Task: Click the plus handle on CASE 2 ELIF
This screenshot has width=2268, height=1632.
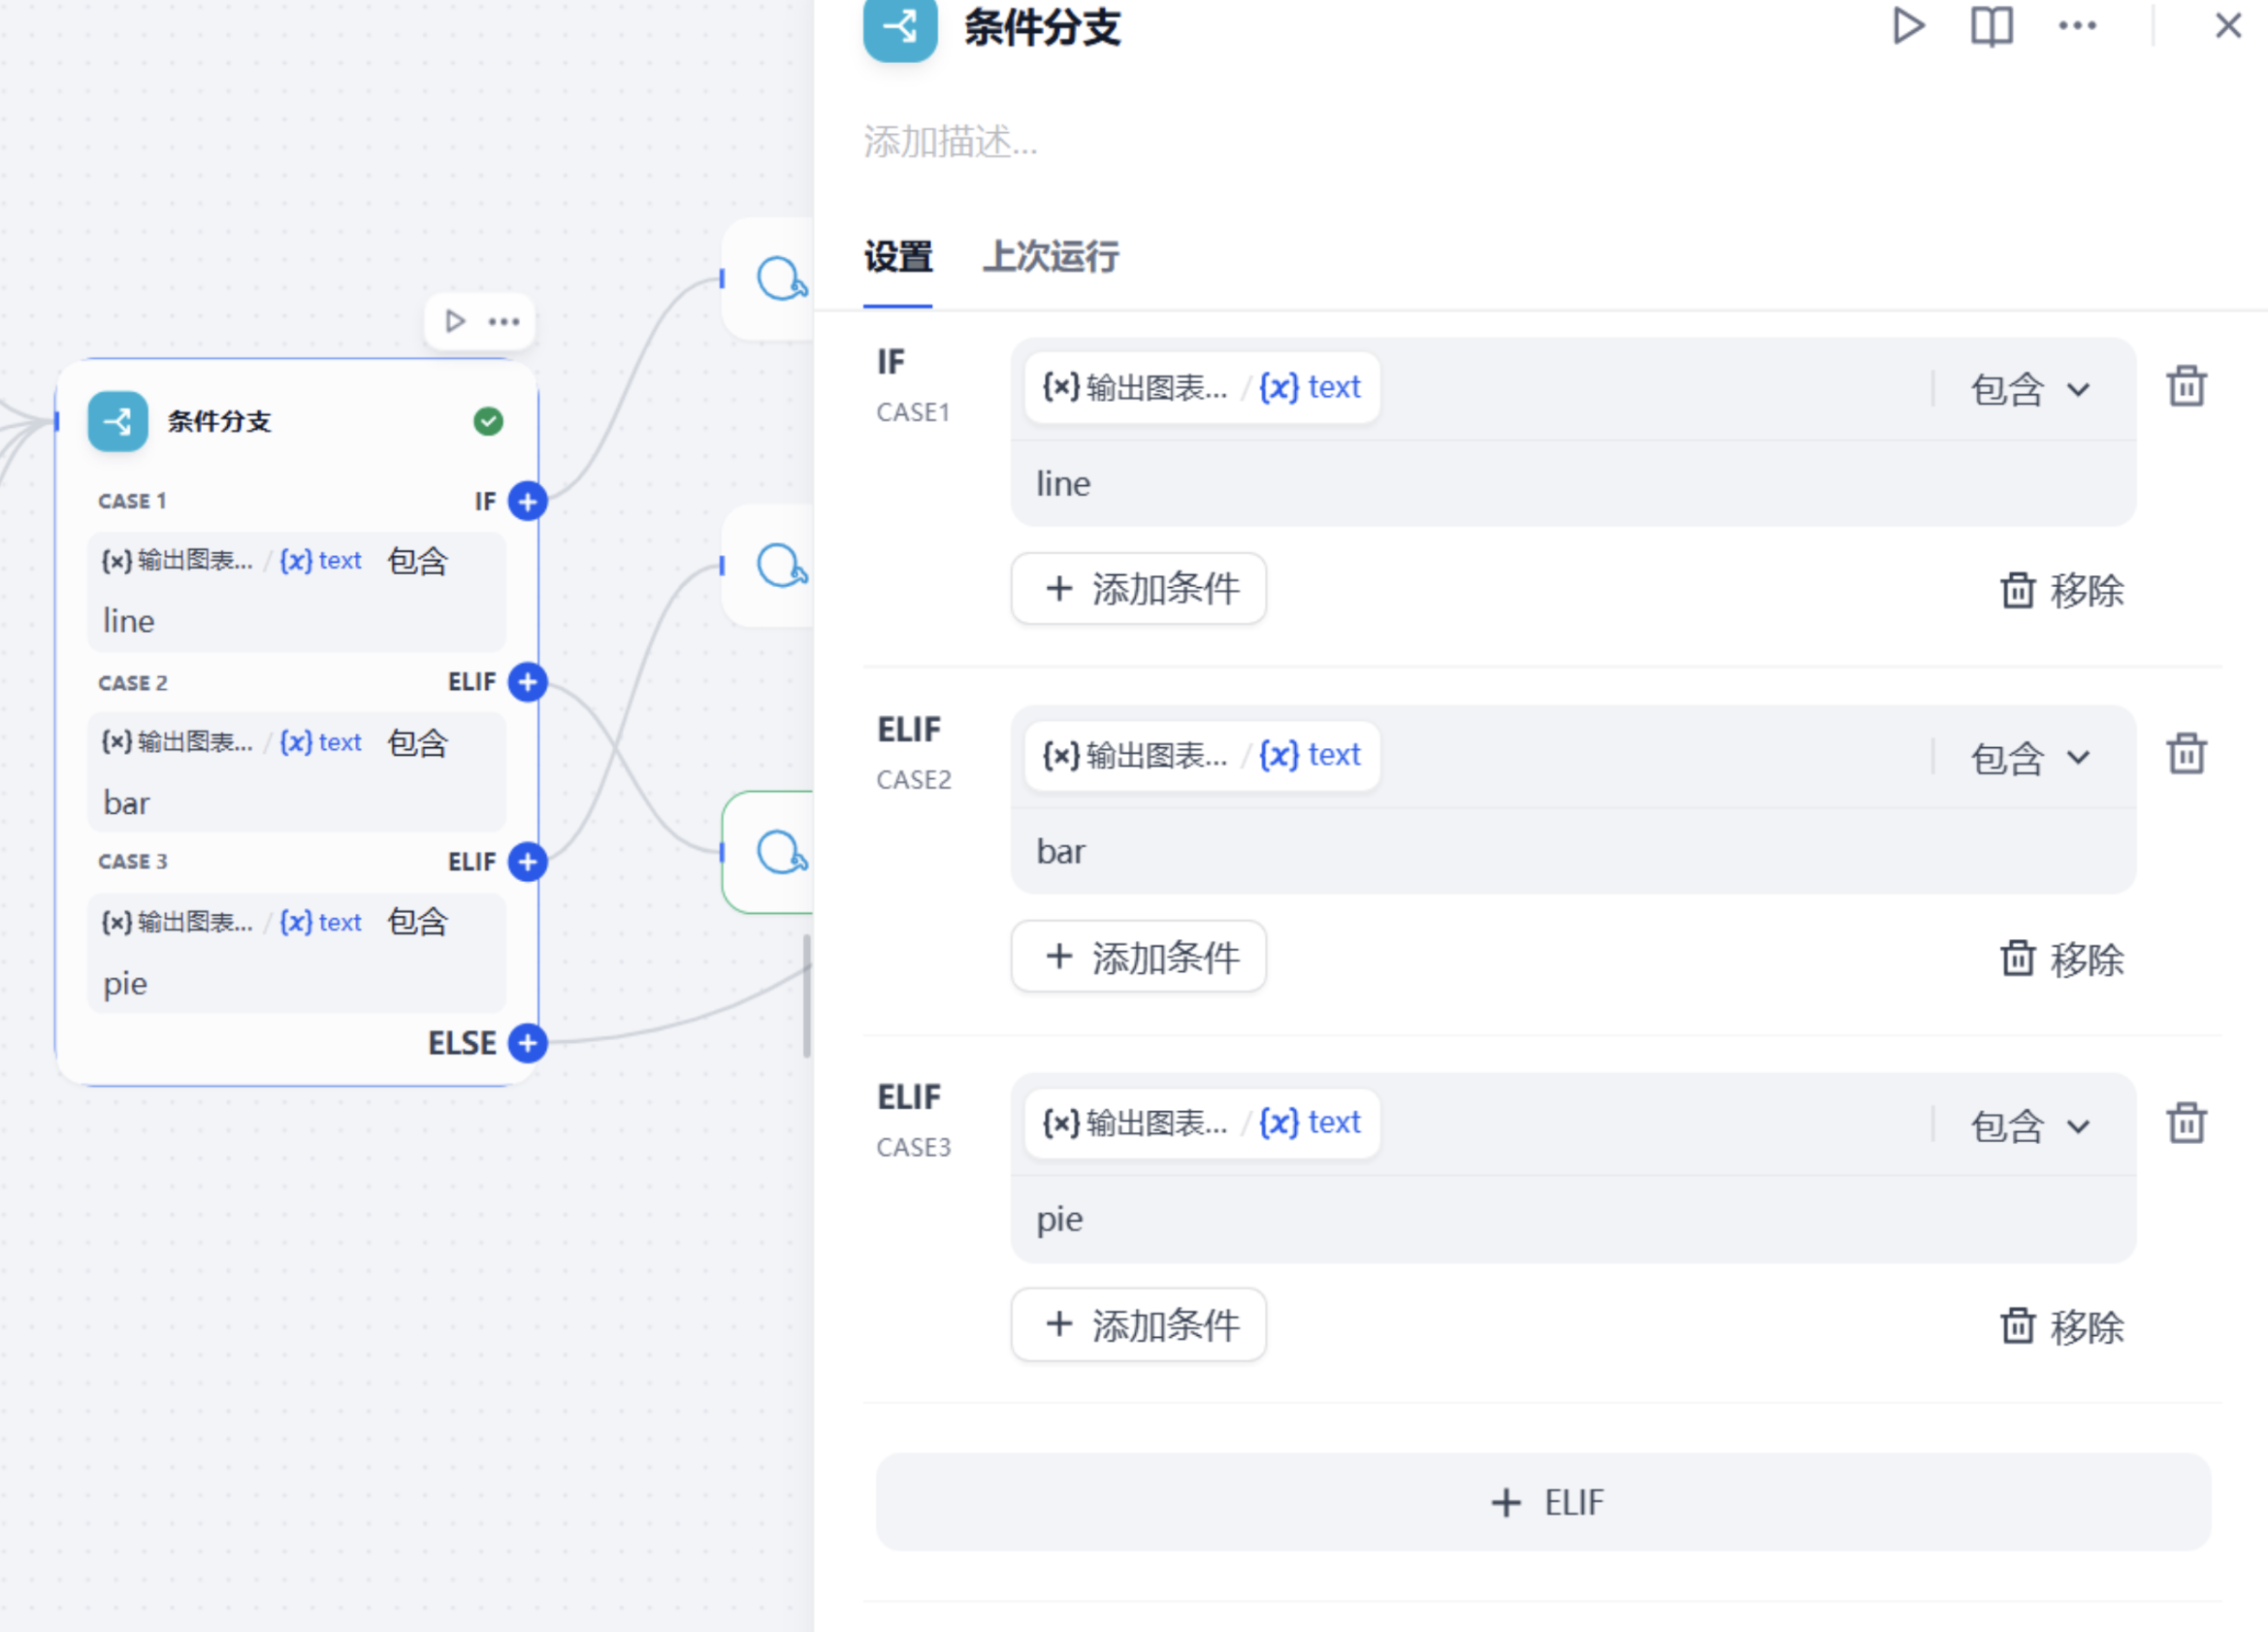Action: [528, 682]
